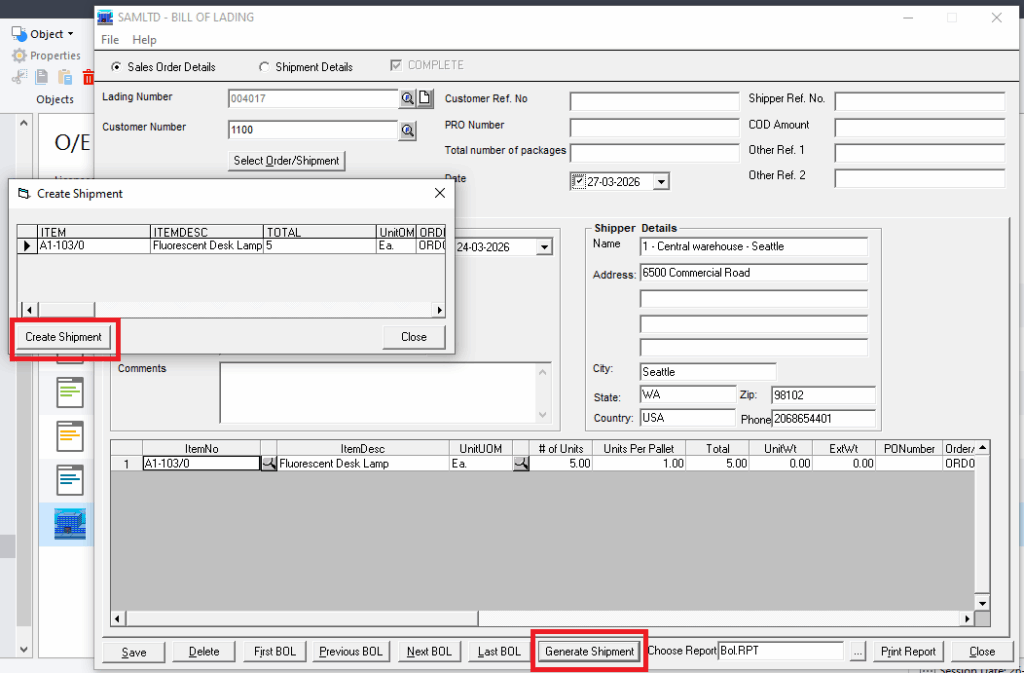The image size is (1024, 673).
Task: Select the Shipment Details radio button
Action: pos(264,67)
